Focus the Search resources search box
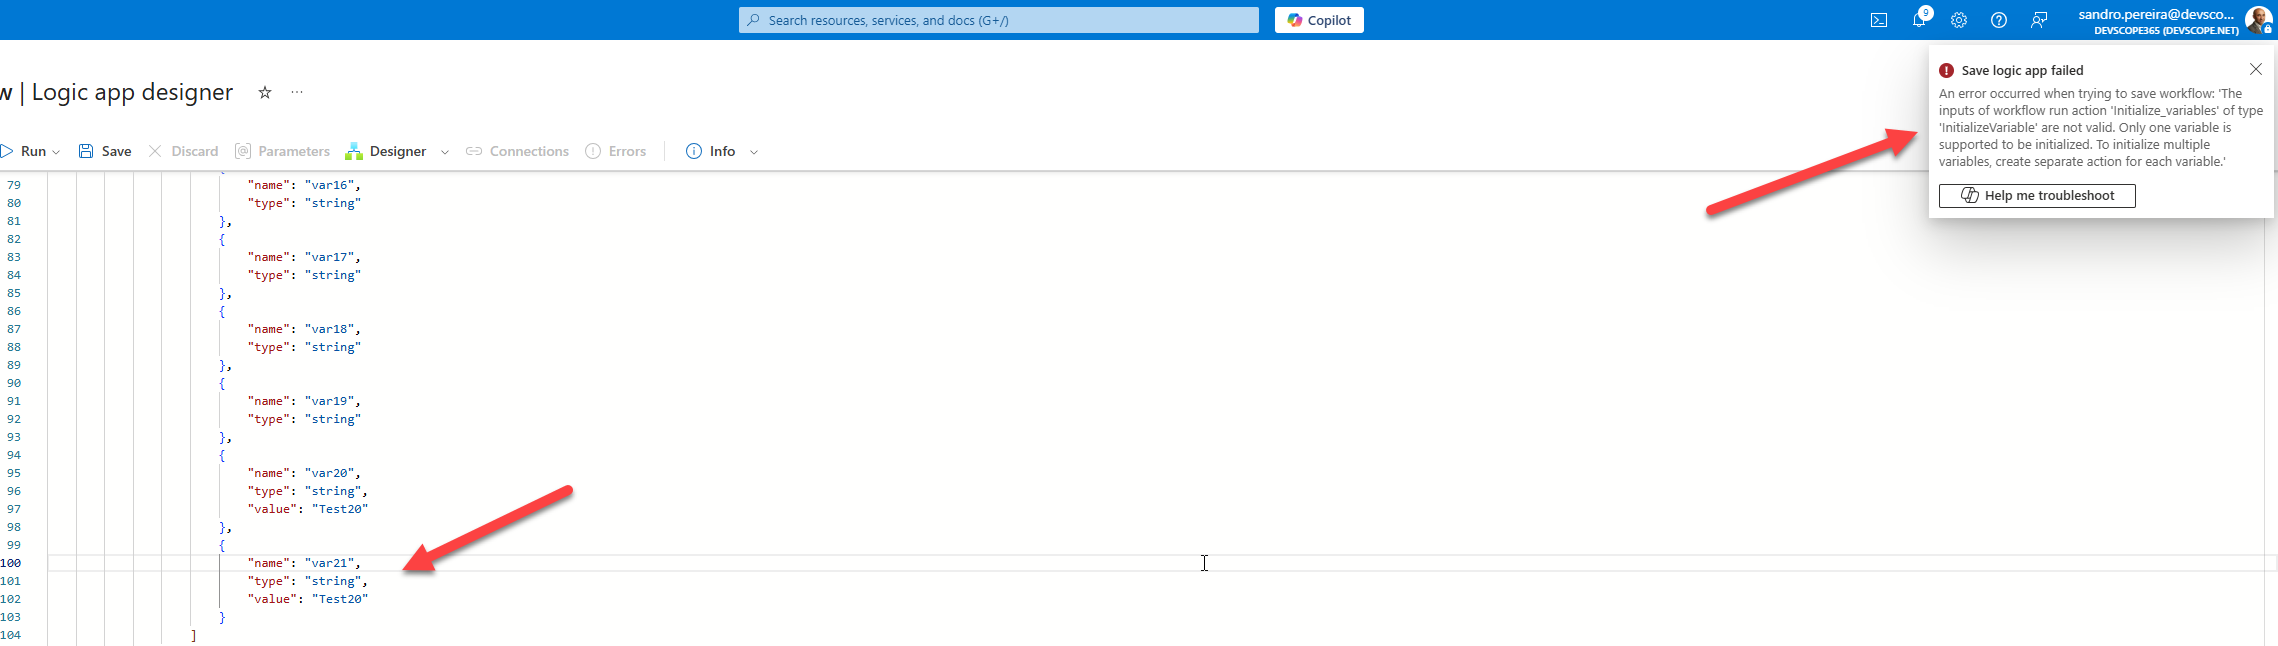Screen dimensions: 2278x646 tap(998, 20)
